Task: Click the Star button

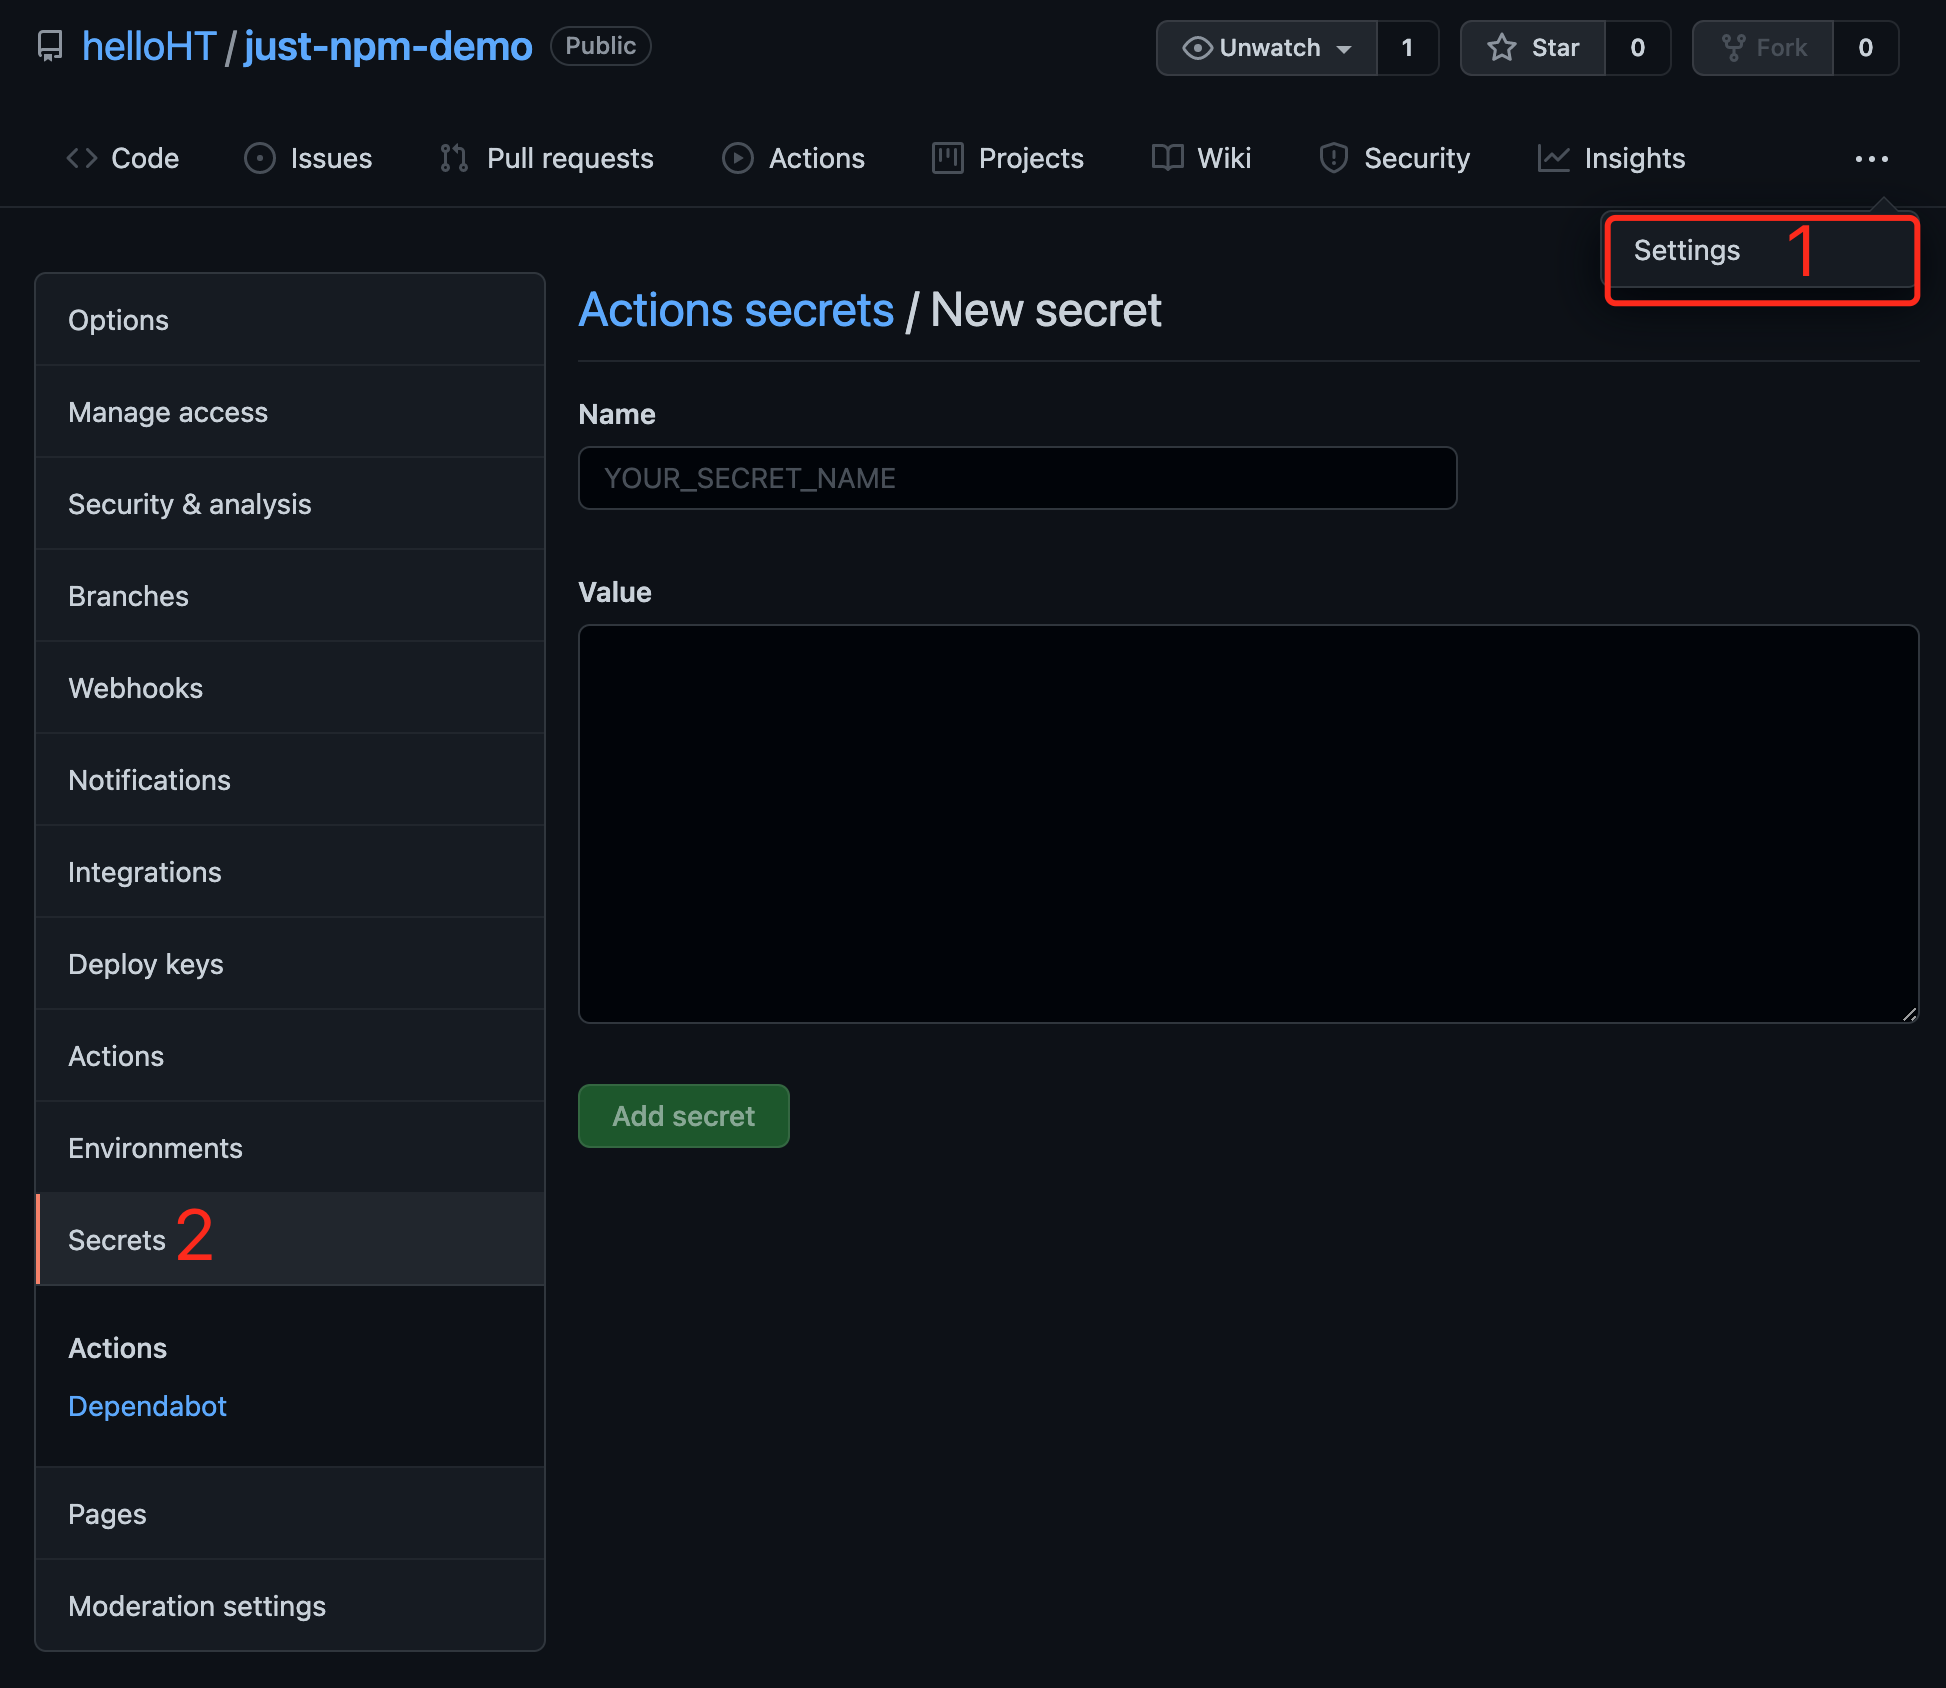Action: (x=1533, y=48)
